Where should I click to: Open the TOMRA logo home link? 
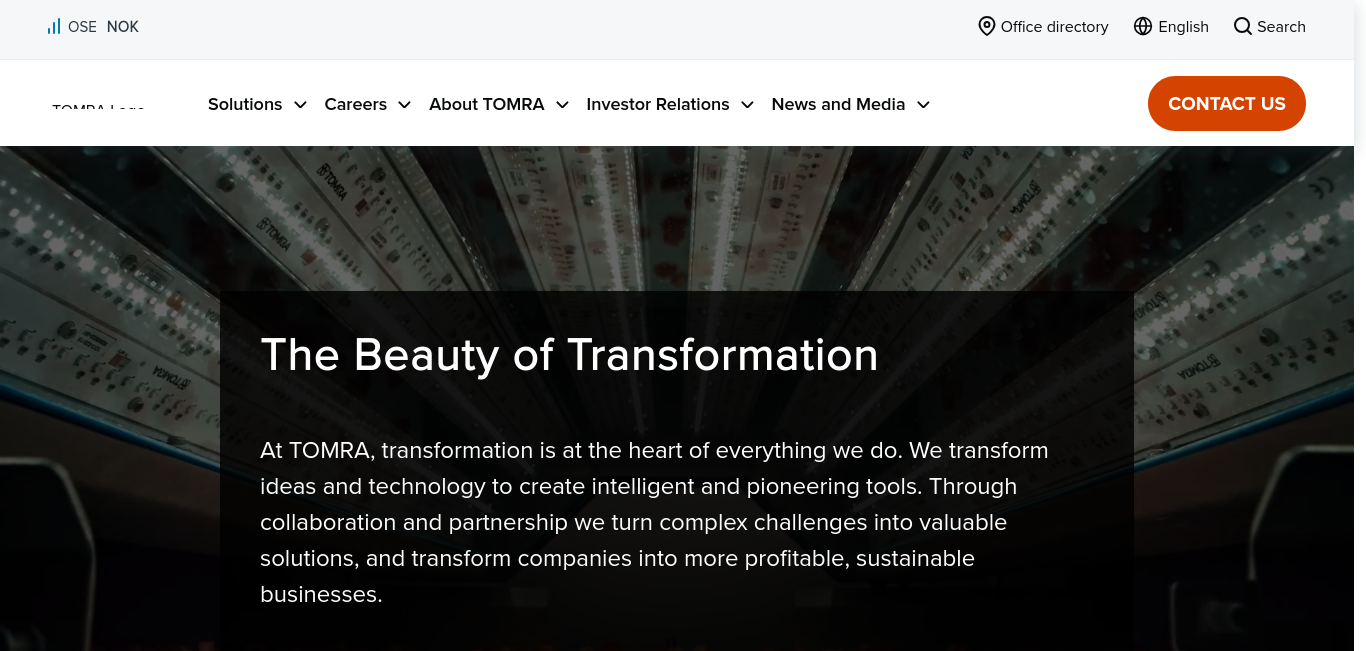click(98, 104)
